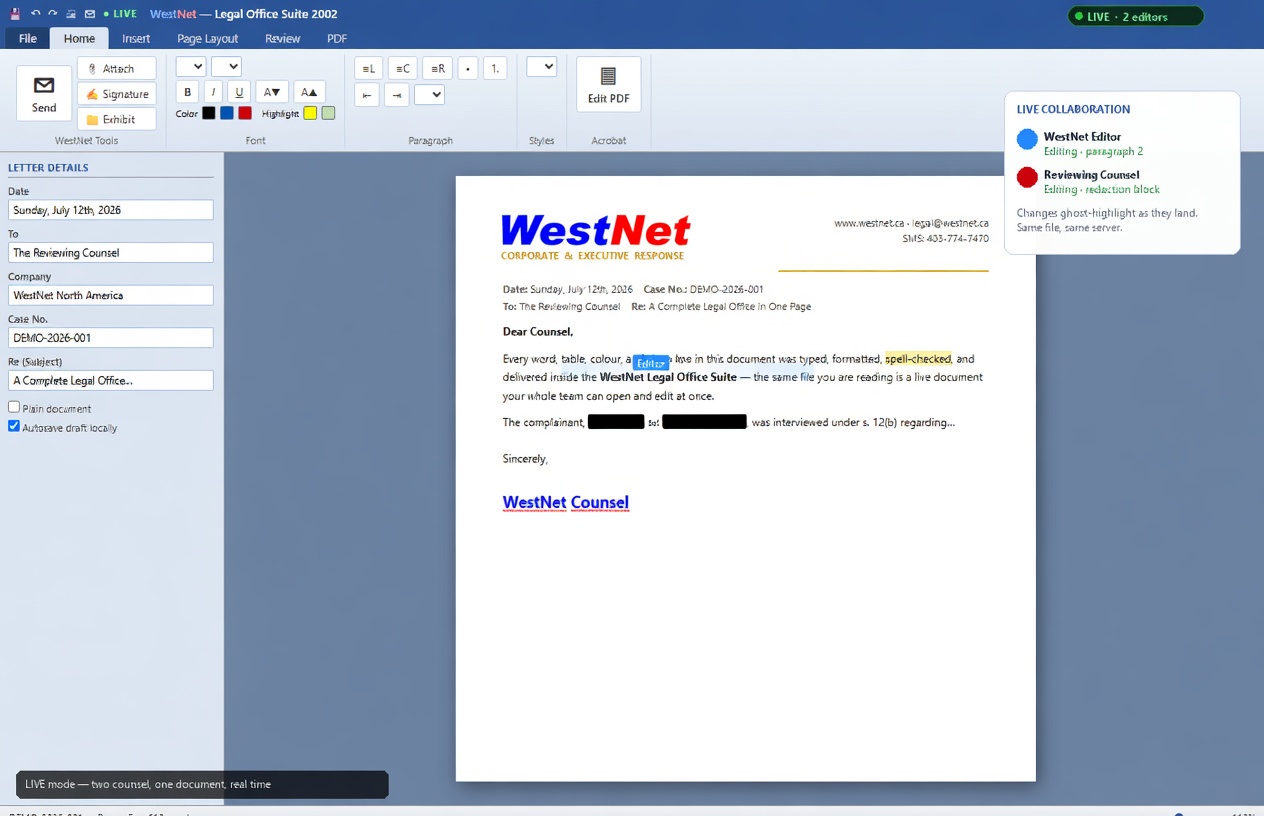Image resolution: width=1264 pixels, height=816 pixels.
Task: Click the Date field in Letter Details
Action: click(111, 210)
